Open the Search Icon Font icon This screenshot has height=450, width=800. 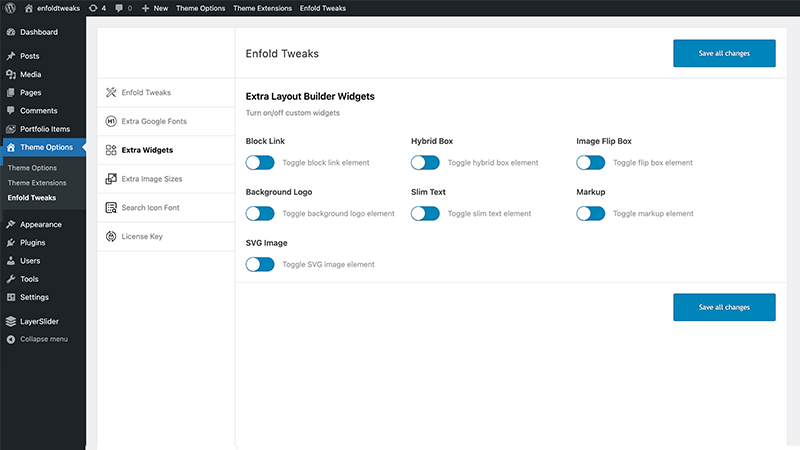(111, 208)
